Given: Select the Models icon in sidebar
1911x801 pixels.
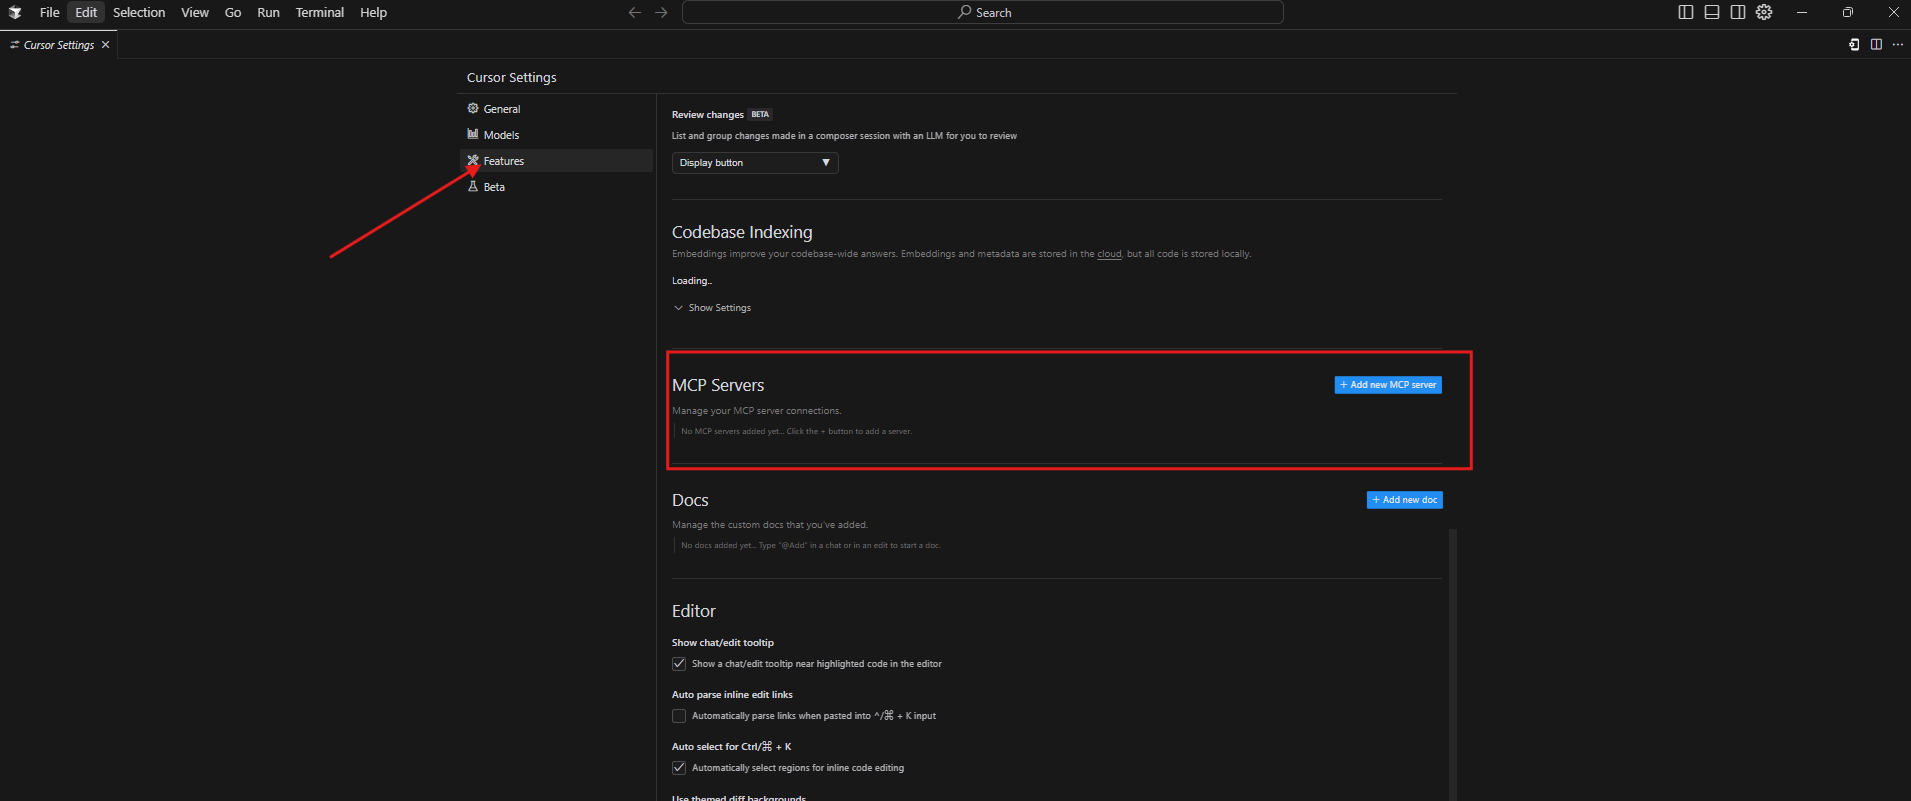Looking at the screenshot, I should tap(473, 134).
